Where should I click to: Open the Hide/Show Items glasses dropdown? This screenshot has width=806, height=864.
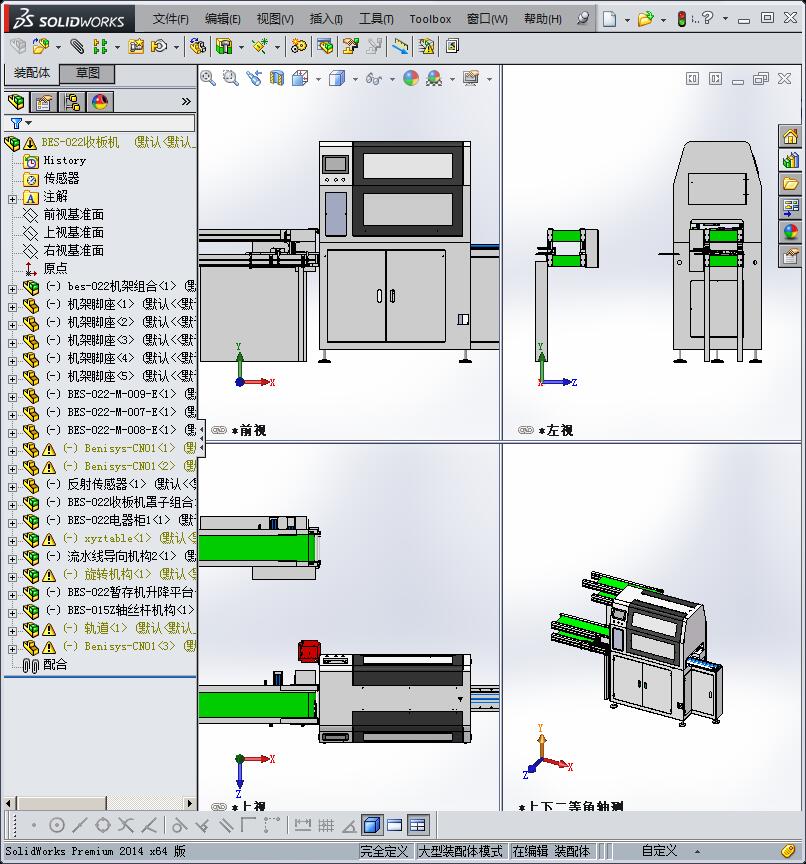coord(393,79)
